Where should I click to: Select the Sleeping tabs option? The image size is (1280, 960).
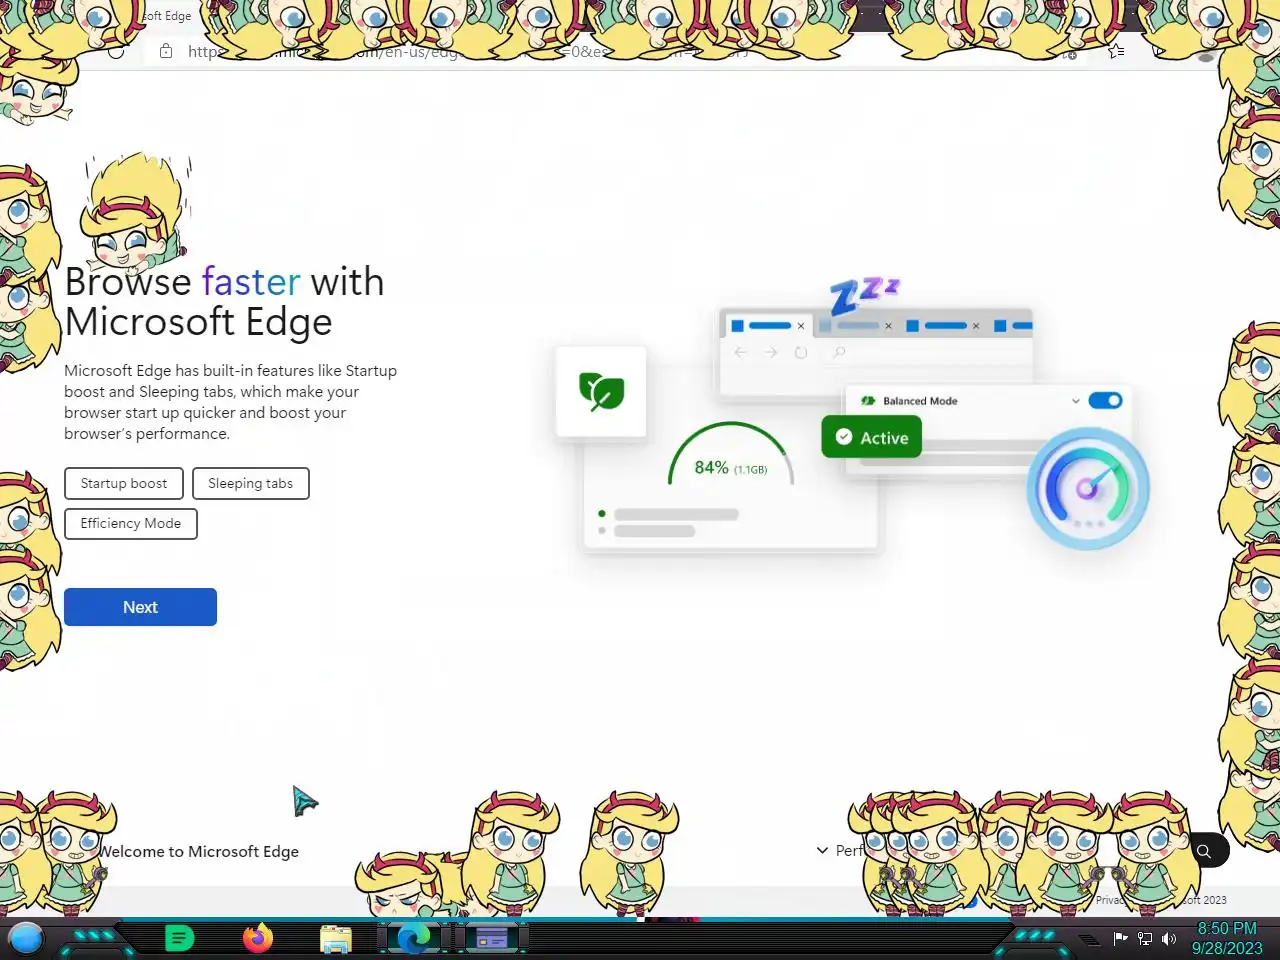click(251, 483)
